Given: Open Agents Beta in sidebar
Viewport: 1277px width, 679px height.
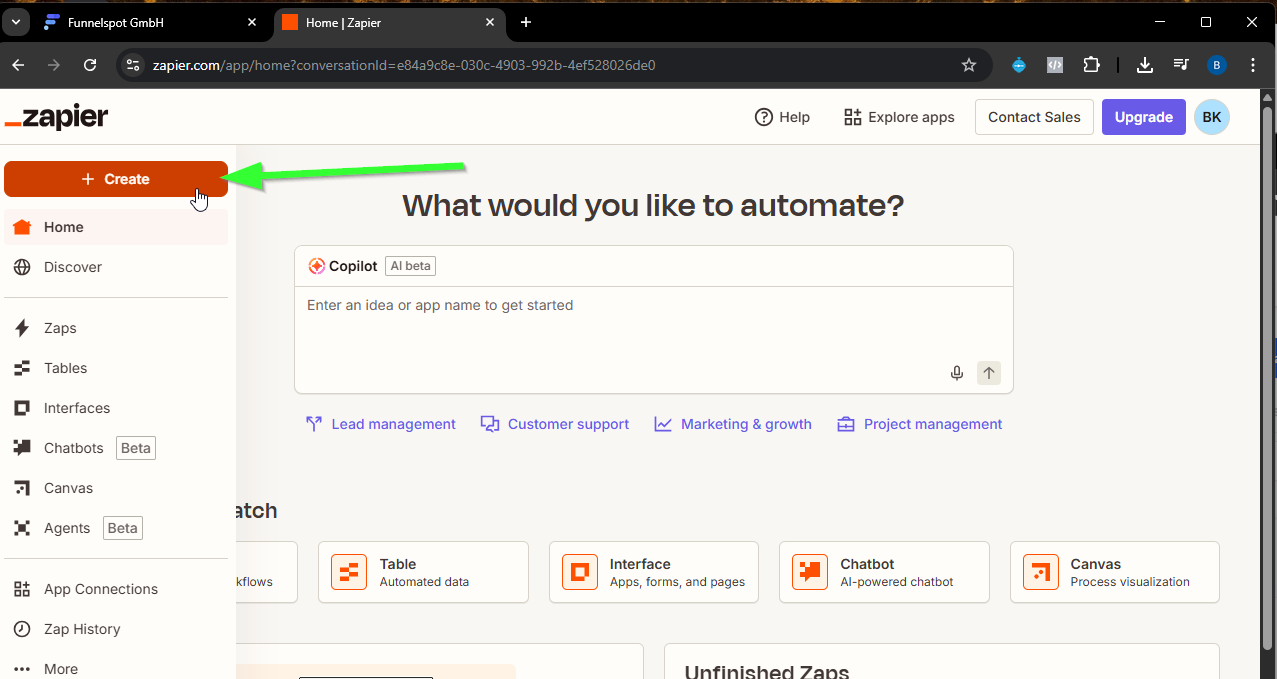Looking at the screenshot, I should click(116, 528).
